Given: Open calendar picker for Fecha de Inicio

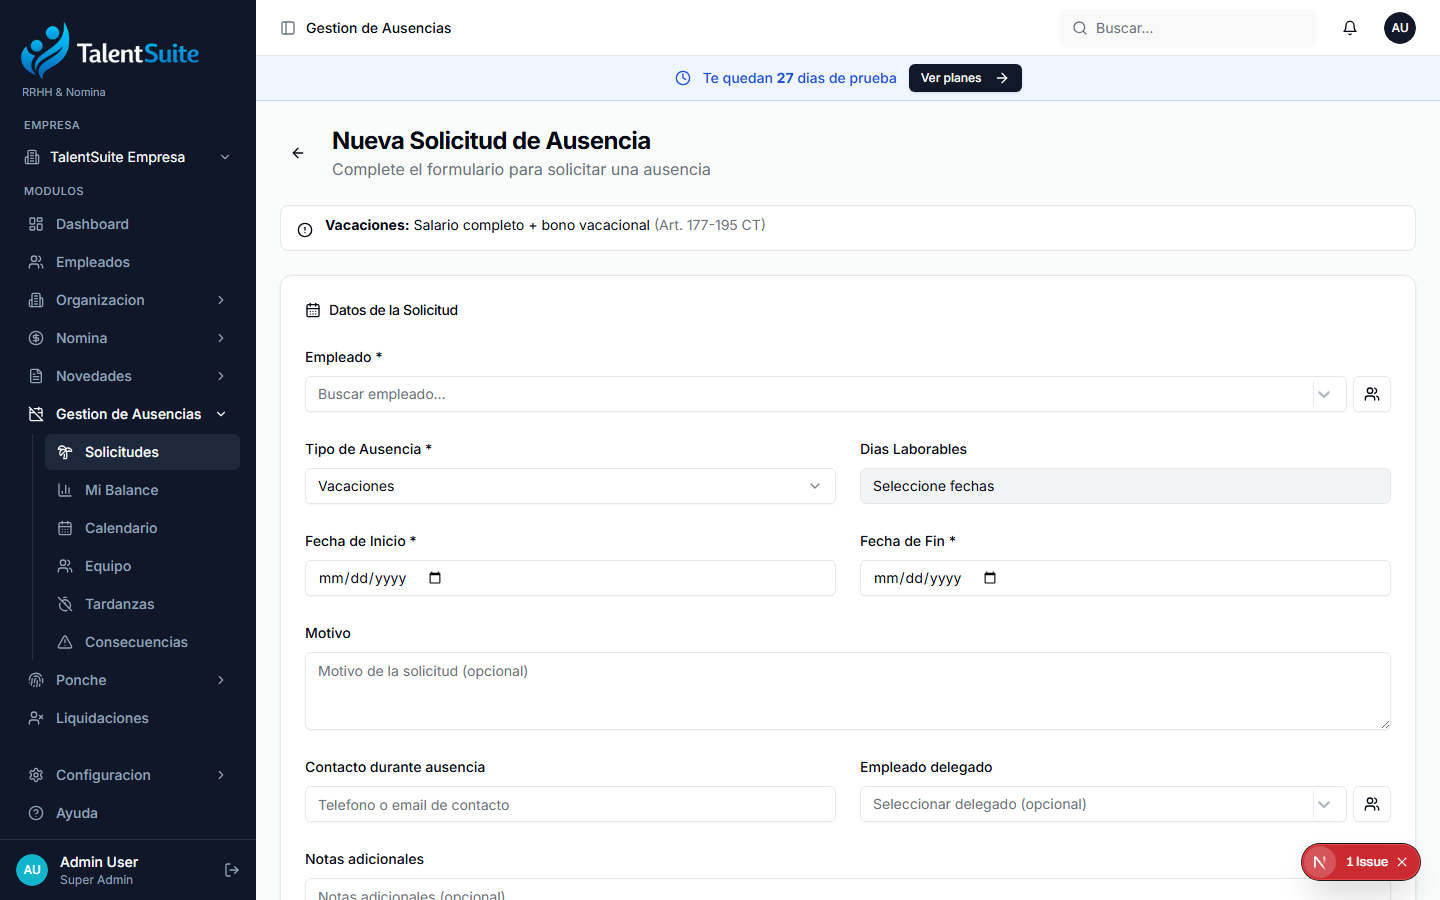Looking at the screenshot, I should 435,578.
